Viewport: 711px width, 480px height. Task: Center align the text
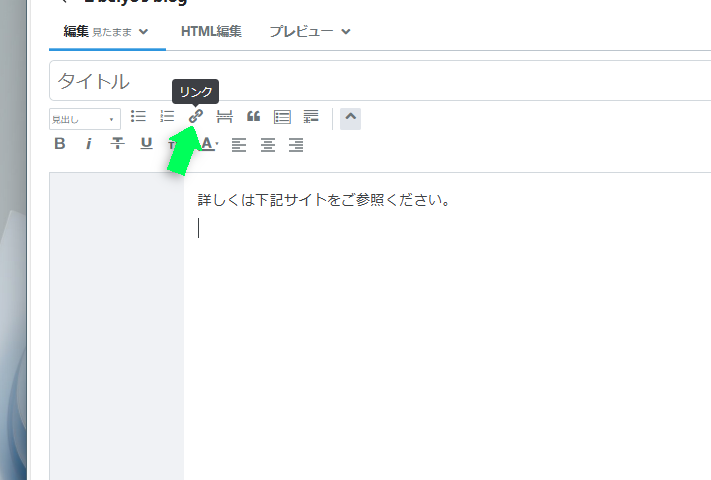click(268, 145)
